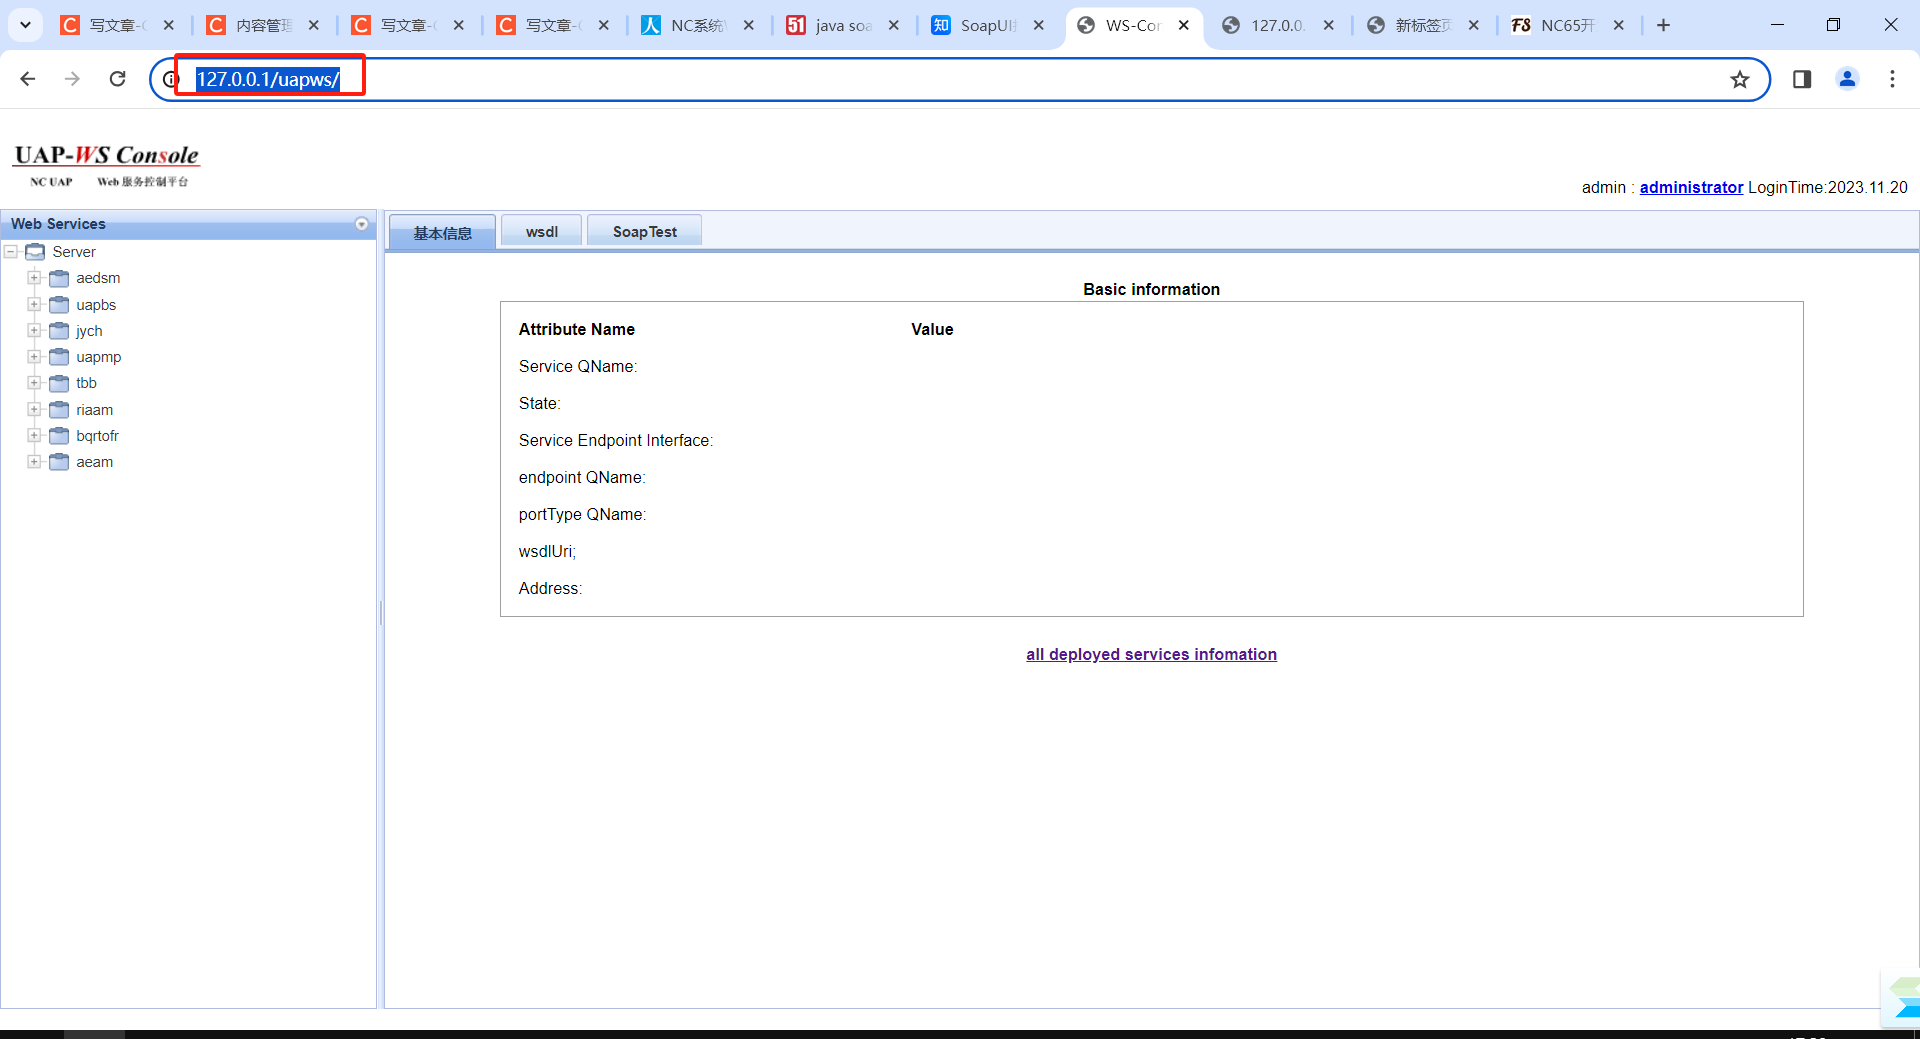Click the portType QName label
The height and width of the screenshot is (1039, 1920).
point(582,514)
